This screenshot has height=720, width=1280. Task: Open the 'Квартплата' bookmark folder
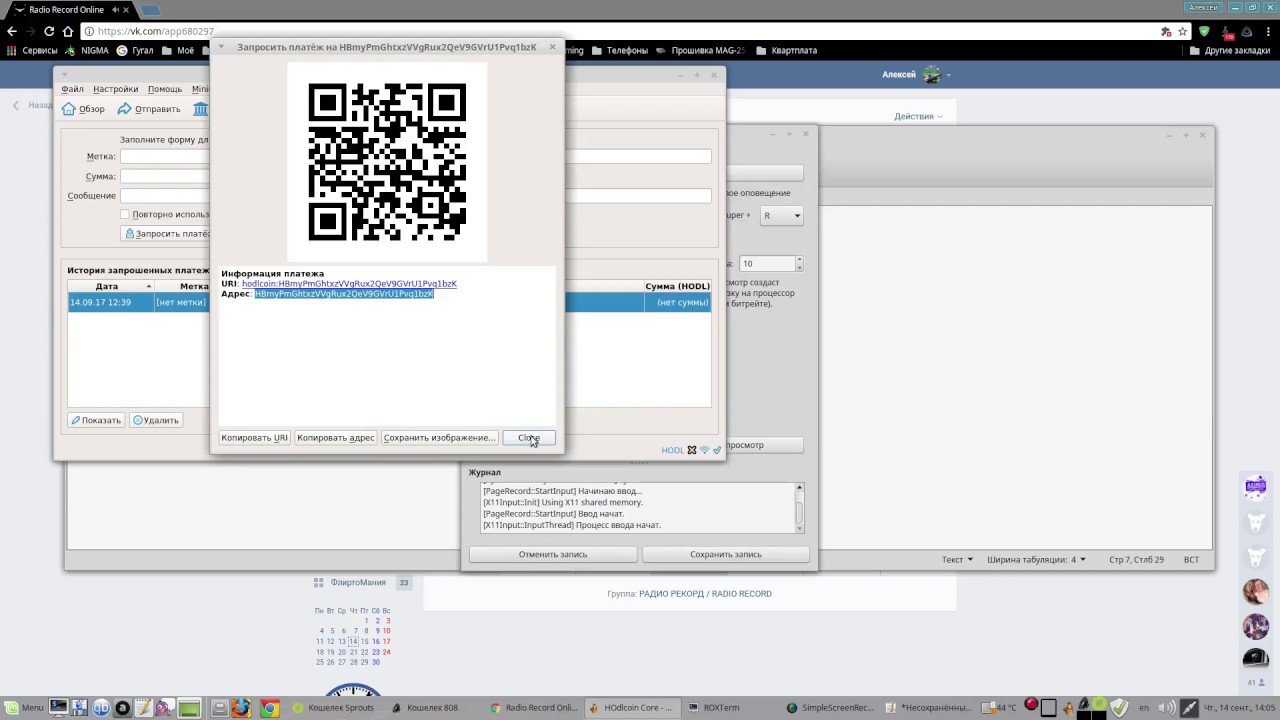pos(787,50)
